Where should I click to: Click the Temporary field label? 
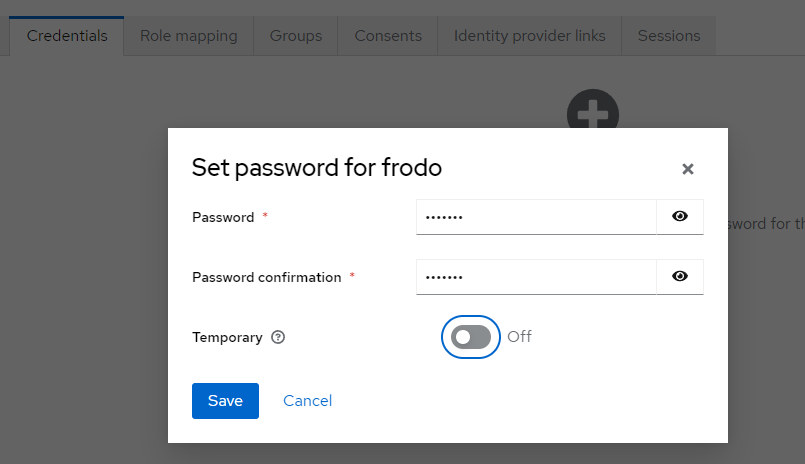pos(227,337)
